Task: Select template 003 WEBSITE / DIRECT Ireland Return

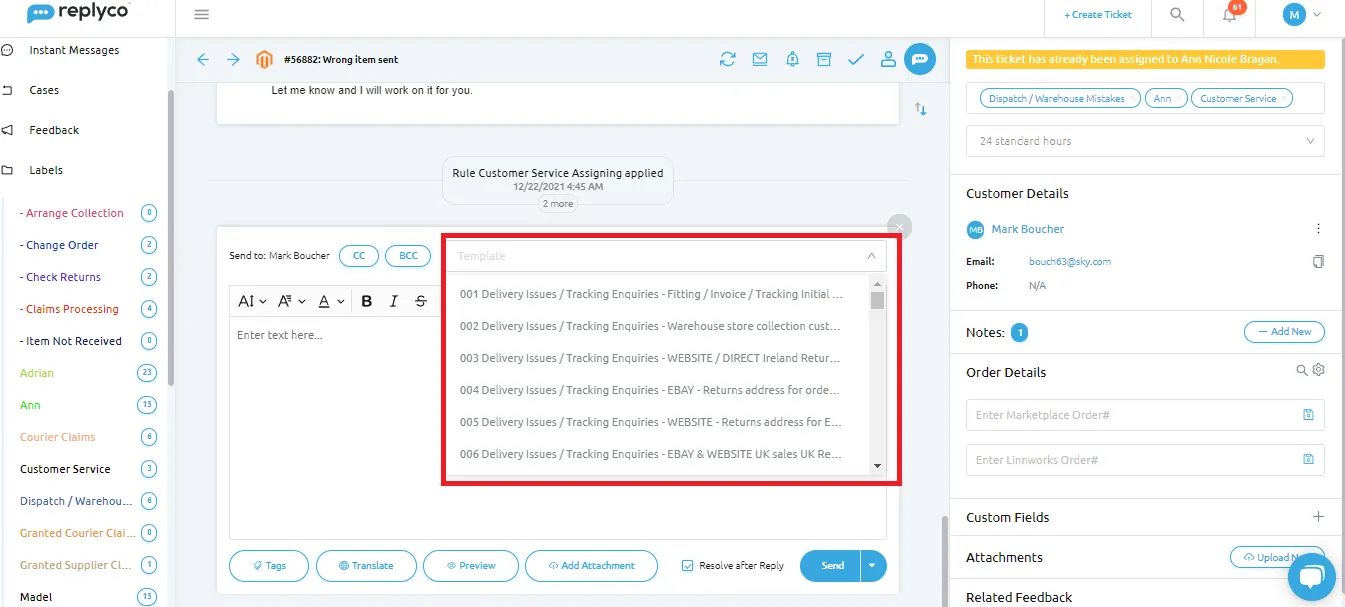Action: click(x=652, y=358)
